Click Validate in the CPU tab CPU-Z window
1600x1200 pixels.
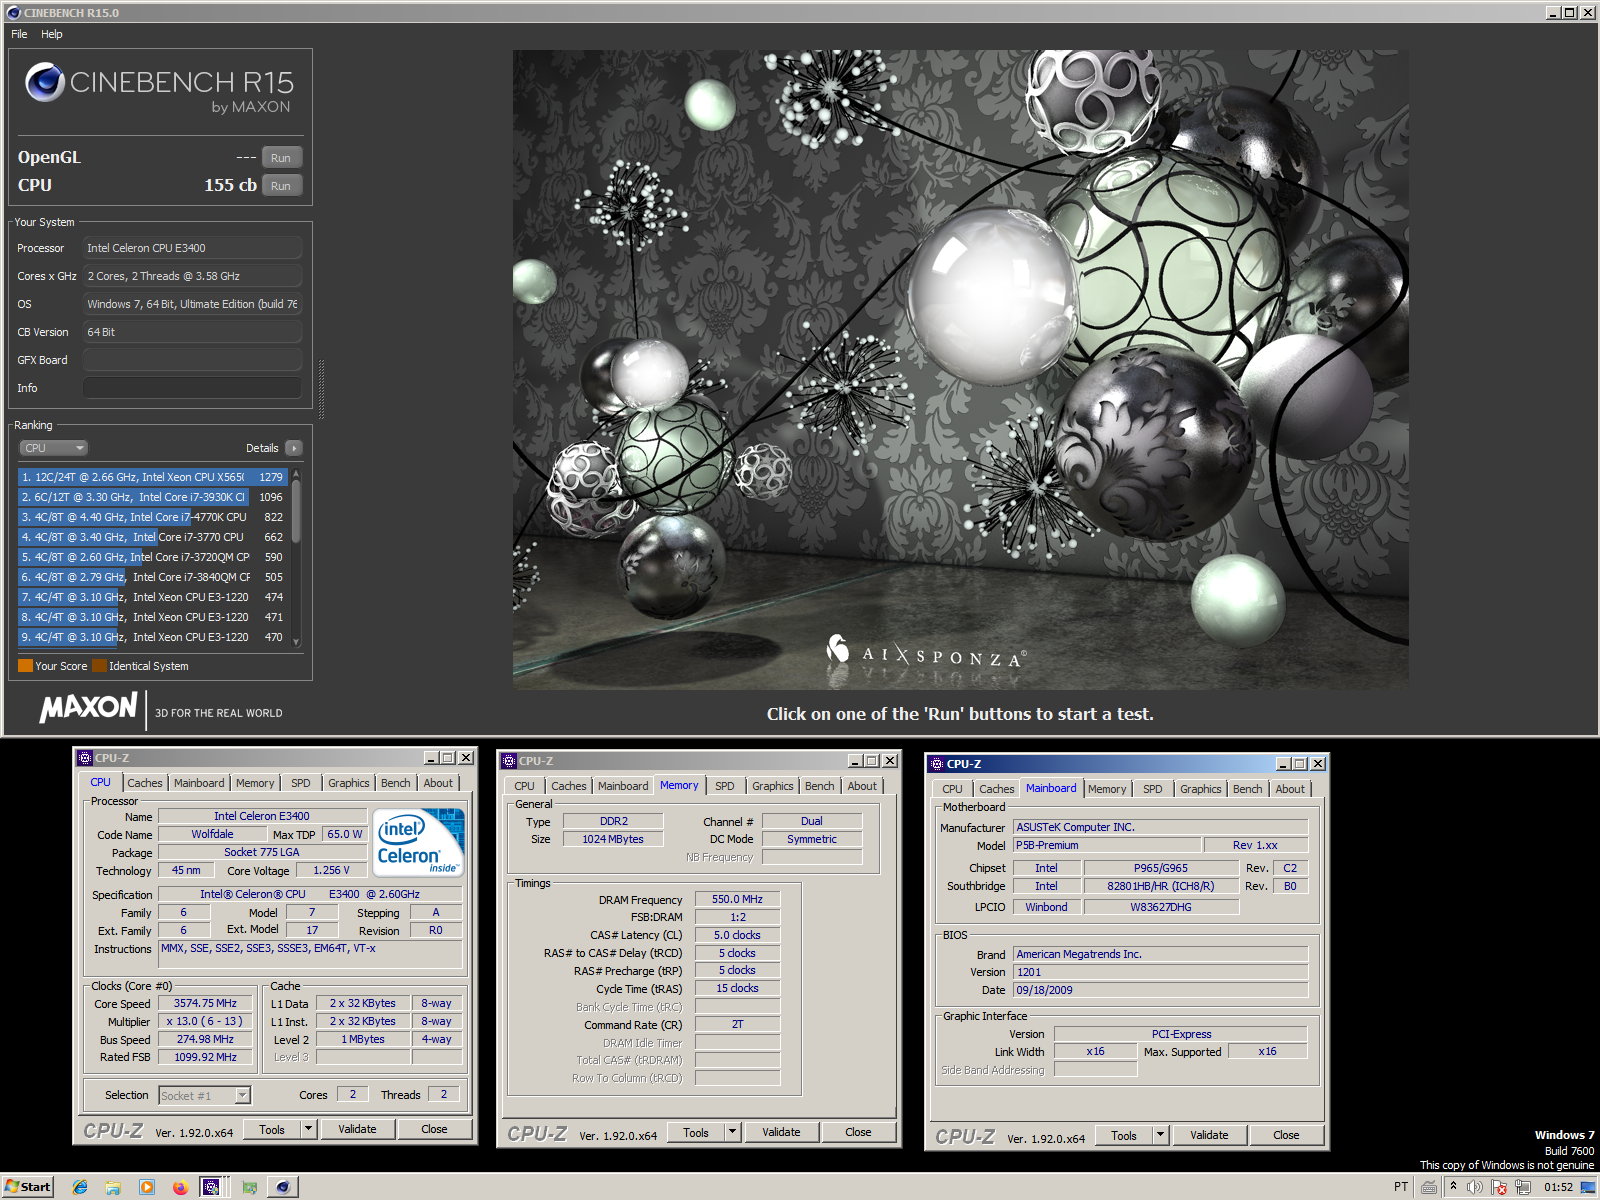tap(357, 1129)
